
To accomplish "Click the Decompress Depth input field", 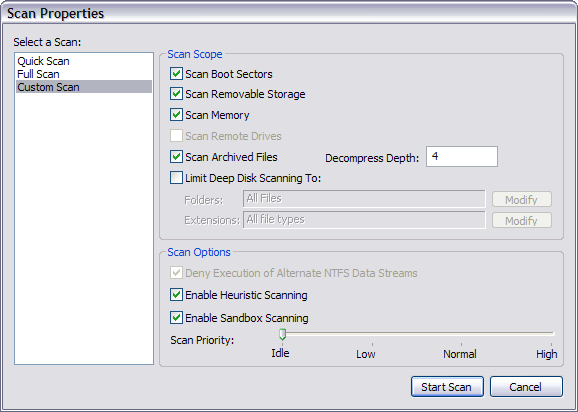I will click(462, 157).
